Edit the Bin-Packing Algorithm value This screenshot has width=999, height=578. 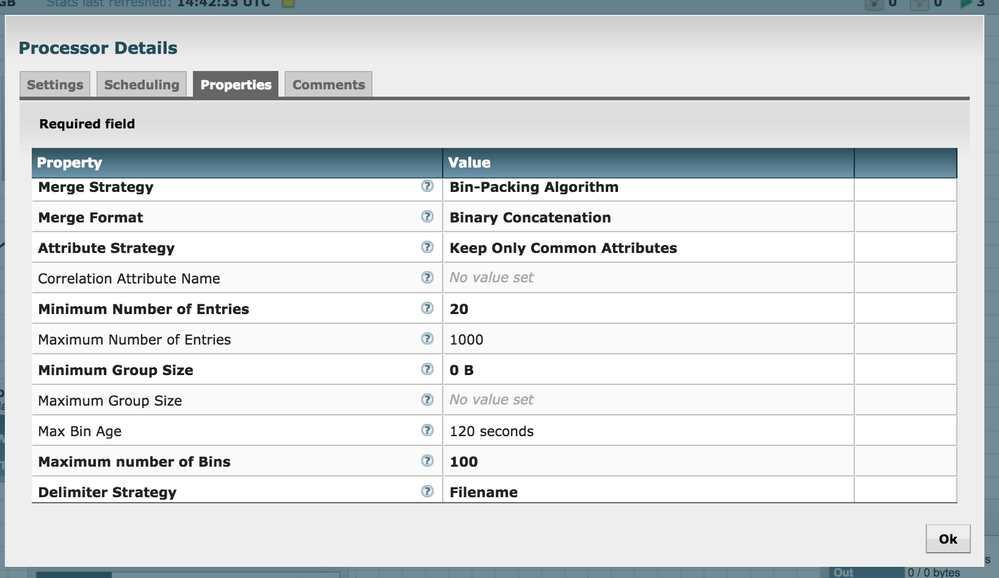pos(649,187)
